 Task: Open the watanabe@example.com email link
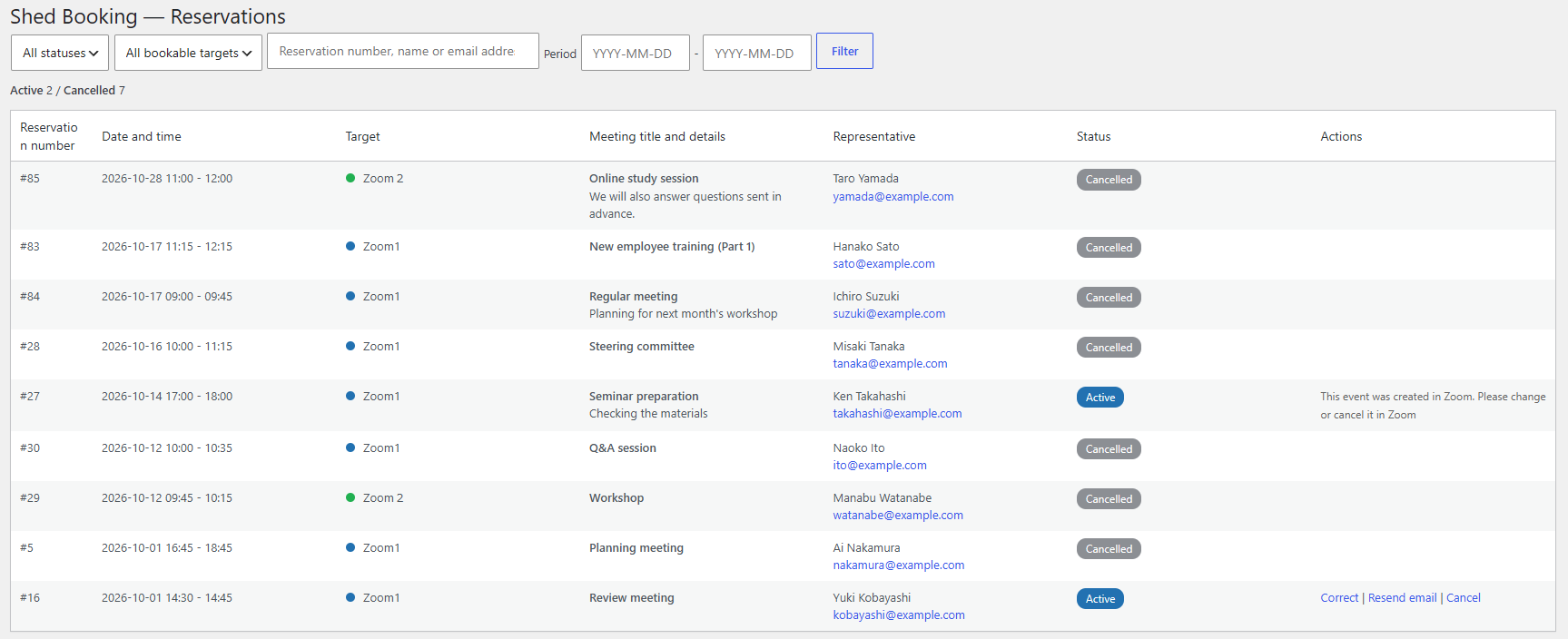pyautogui.click(x=898, y=516)
